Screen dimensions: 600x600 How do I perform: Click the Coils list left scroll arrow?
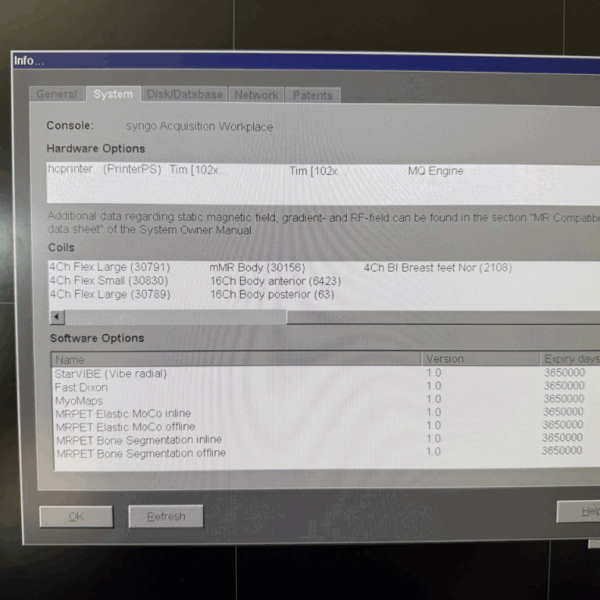click(x=57, y=317)
